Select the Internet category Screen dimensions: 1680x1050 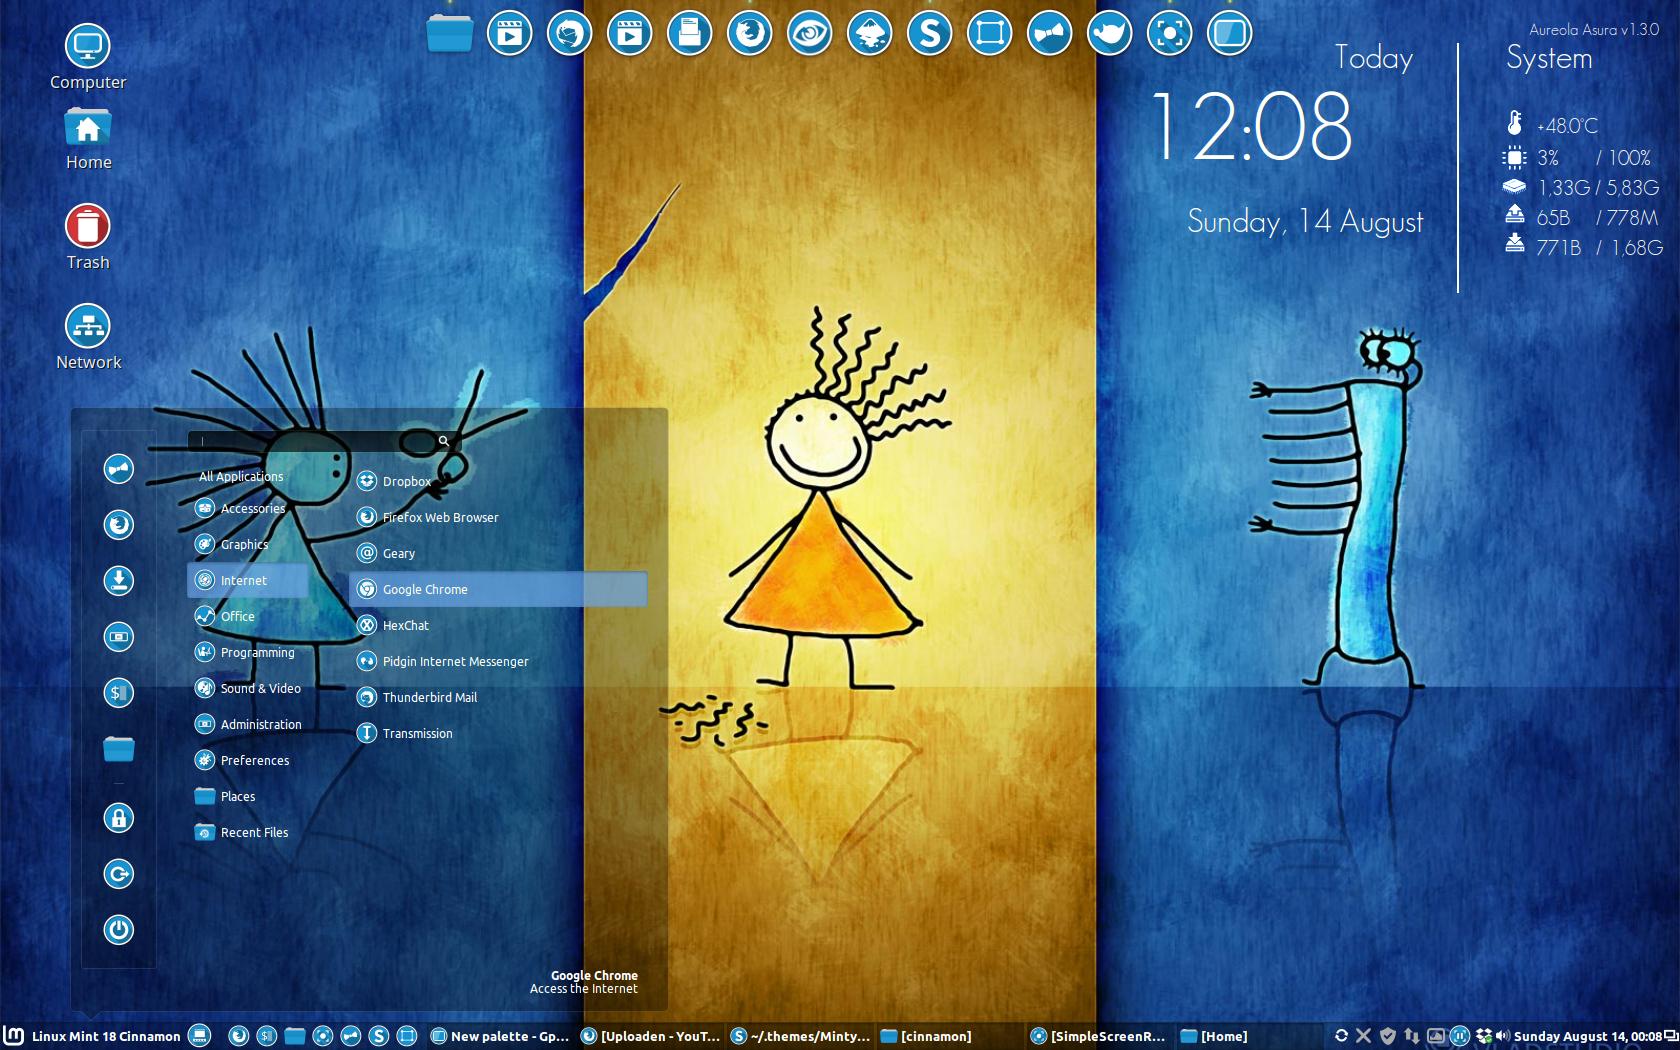[x=247, y=580]
